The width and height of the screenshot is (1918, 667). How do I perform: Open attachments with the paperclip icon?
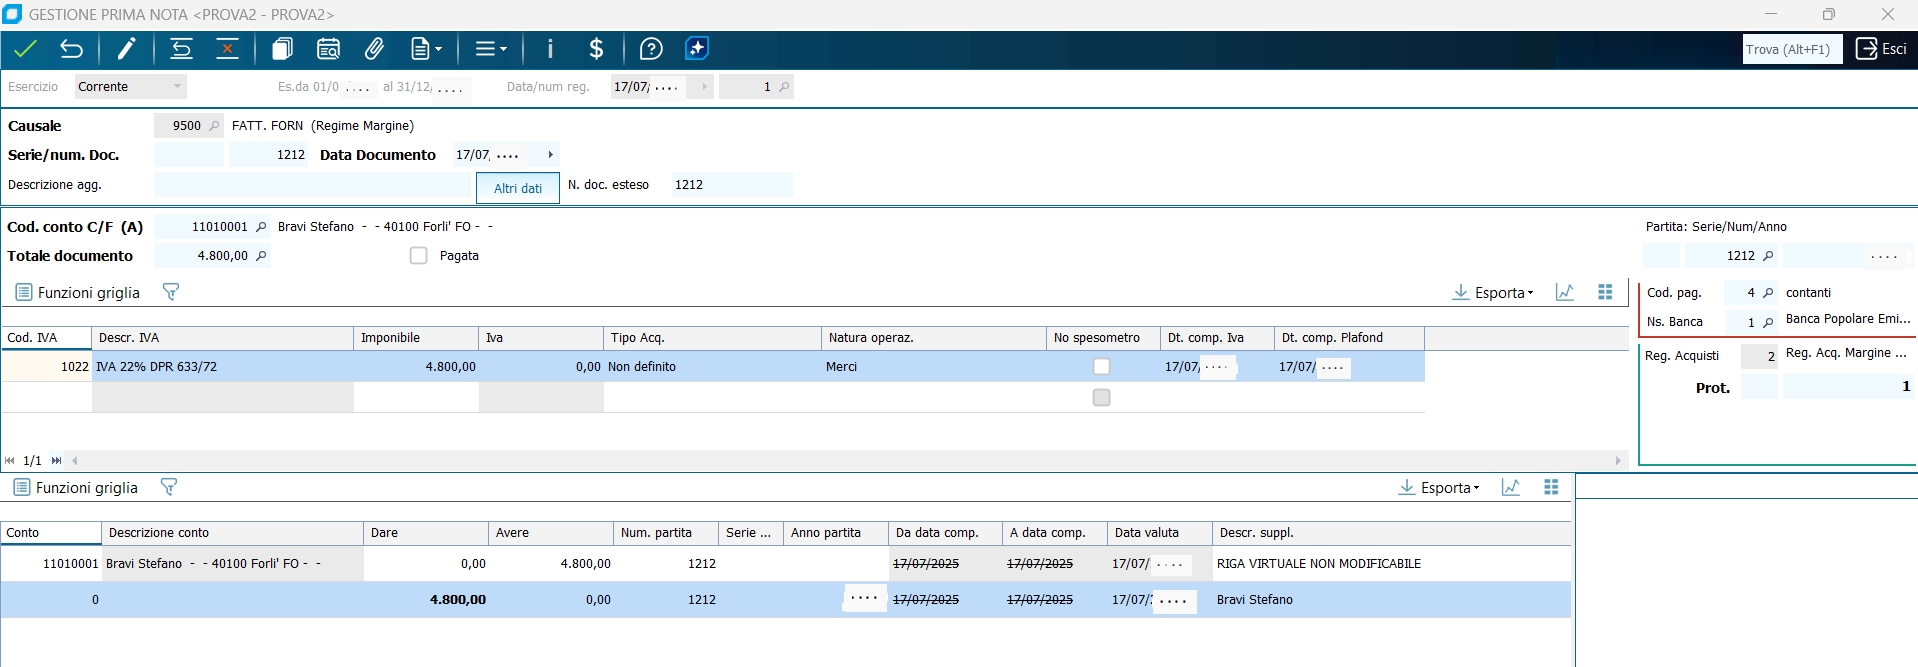click(374, 49)
